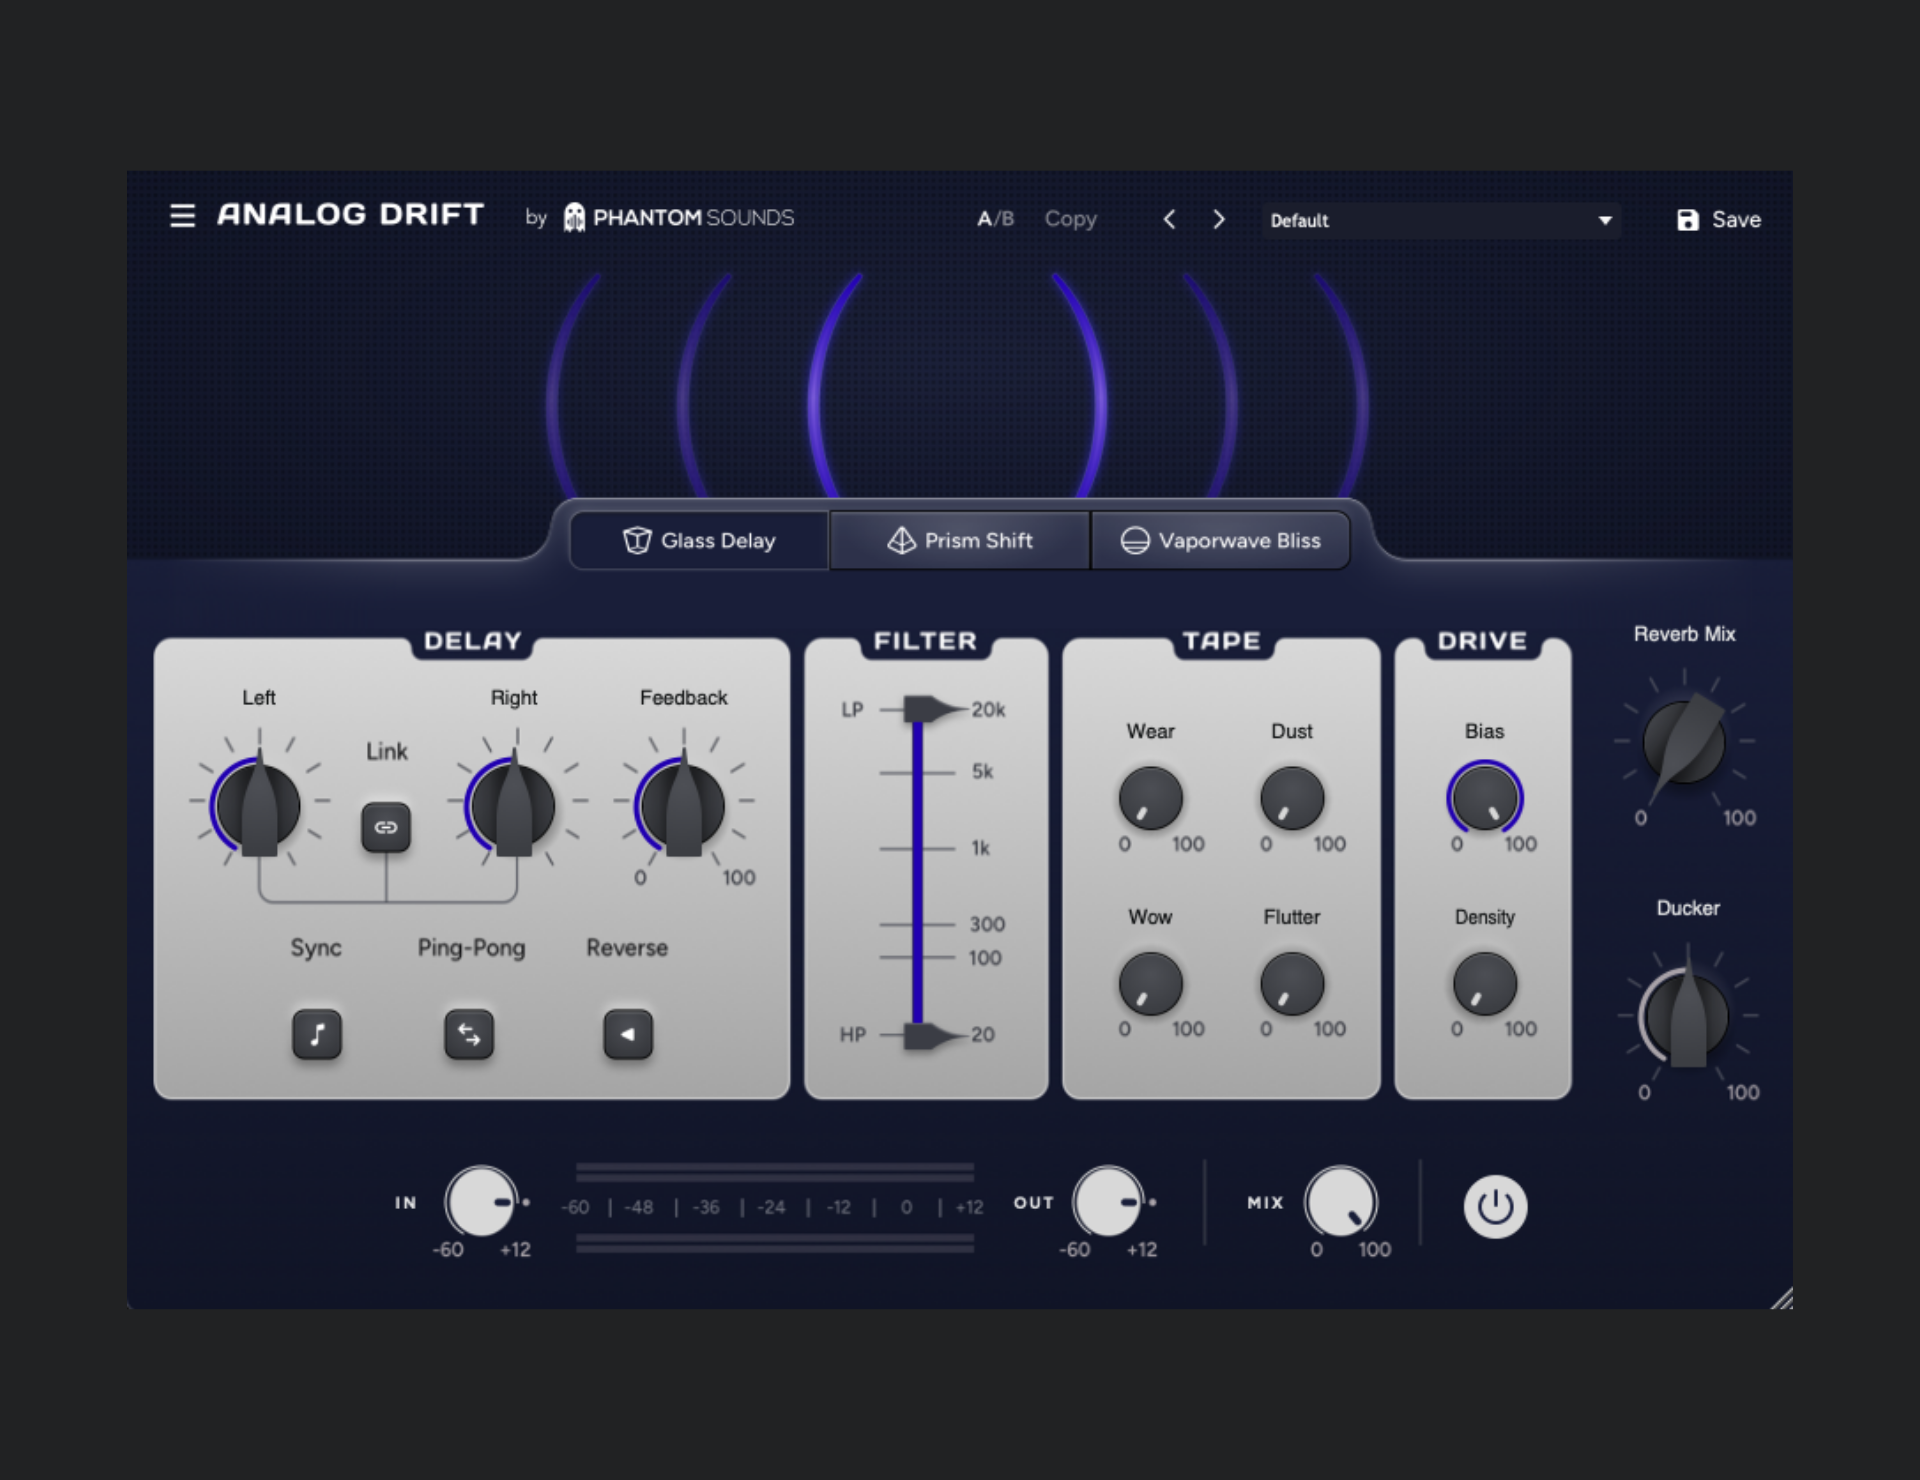Image resolution: width=1920 pixels, height=1480 pixels.
Task: Click the Phantom Sounds ghost logo
Action: pyautogui.click(x=574, y=218)
